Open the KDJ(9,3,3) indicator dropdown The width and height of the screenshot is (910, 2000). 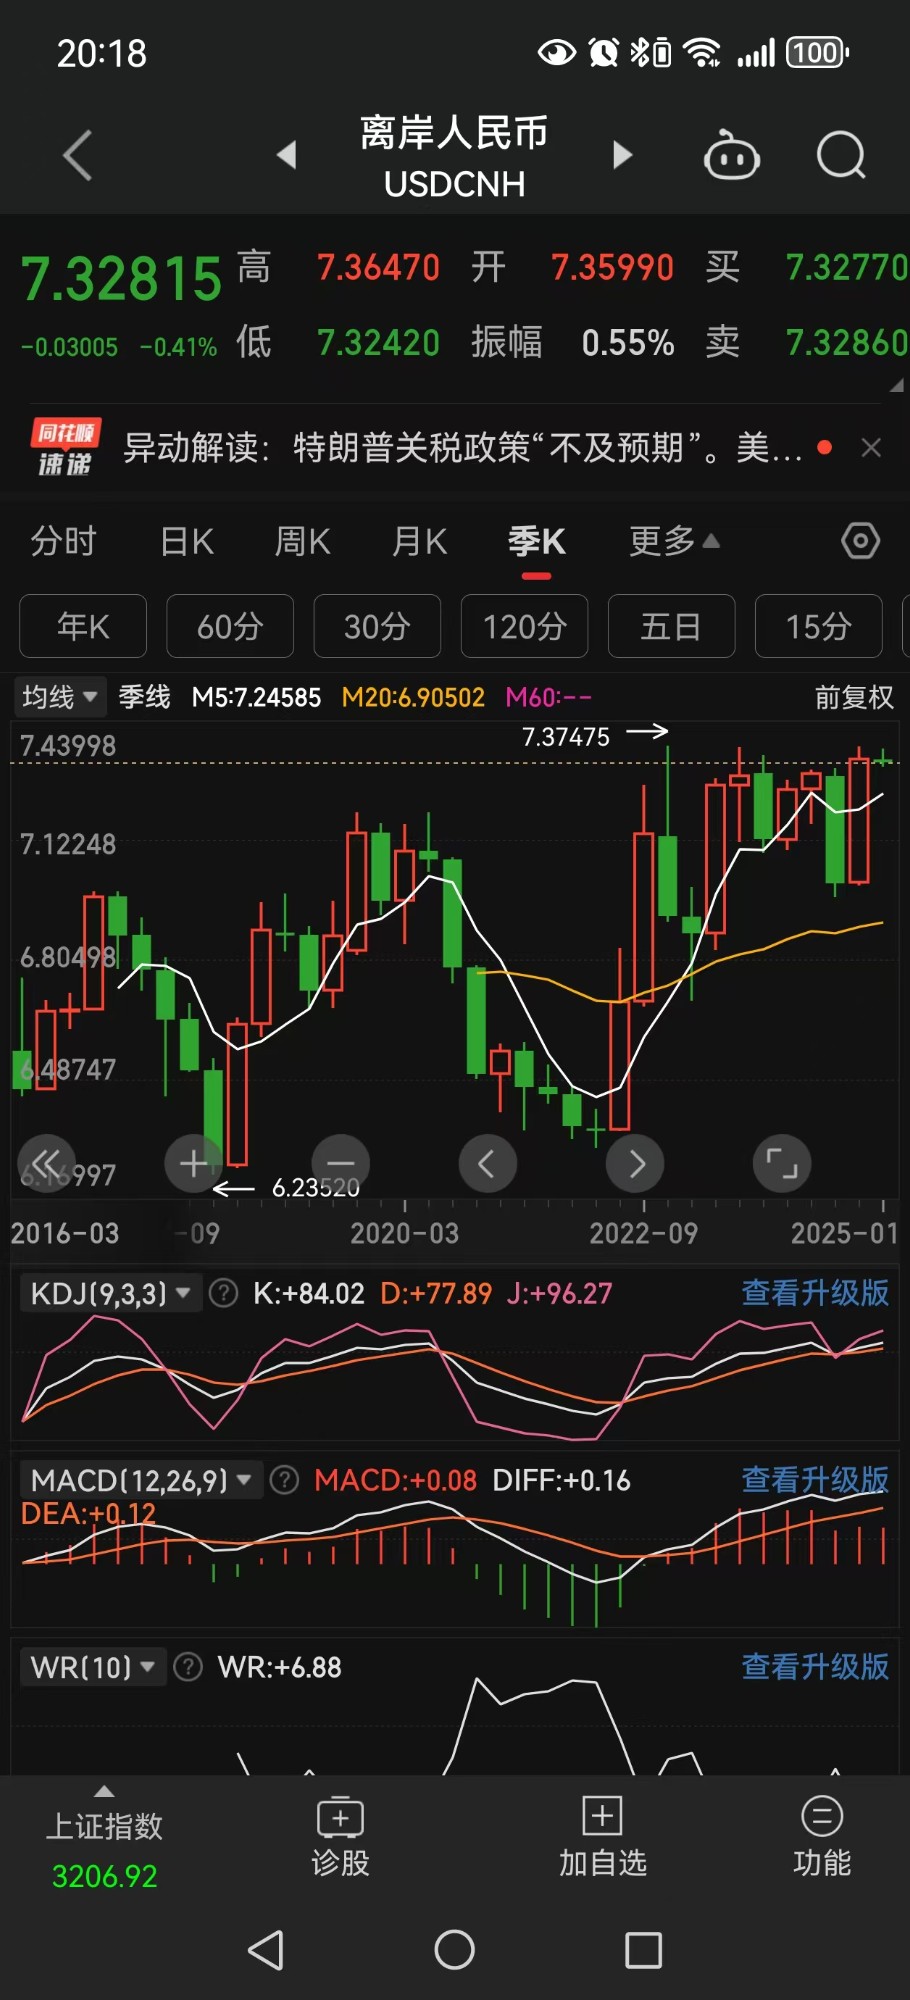[x=110, y=1293]
